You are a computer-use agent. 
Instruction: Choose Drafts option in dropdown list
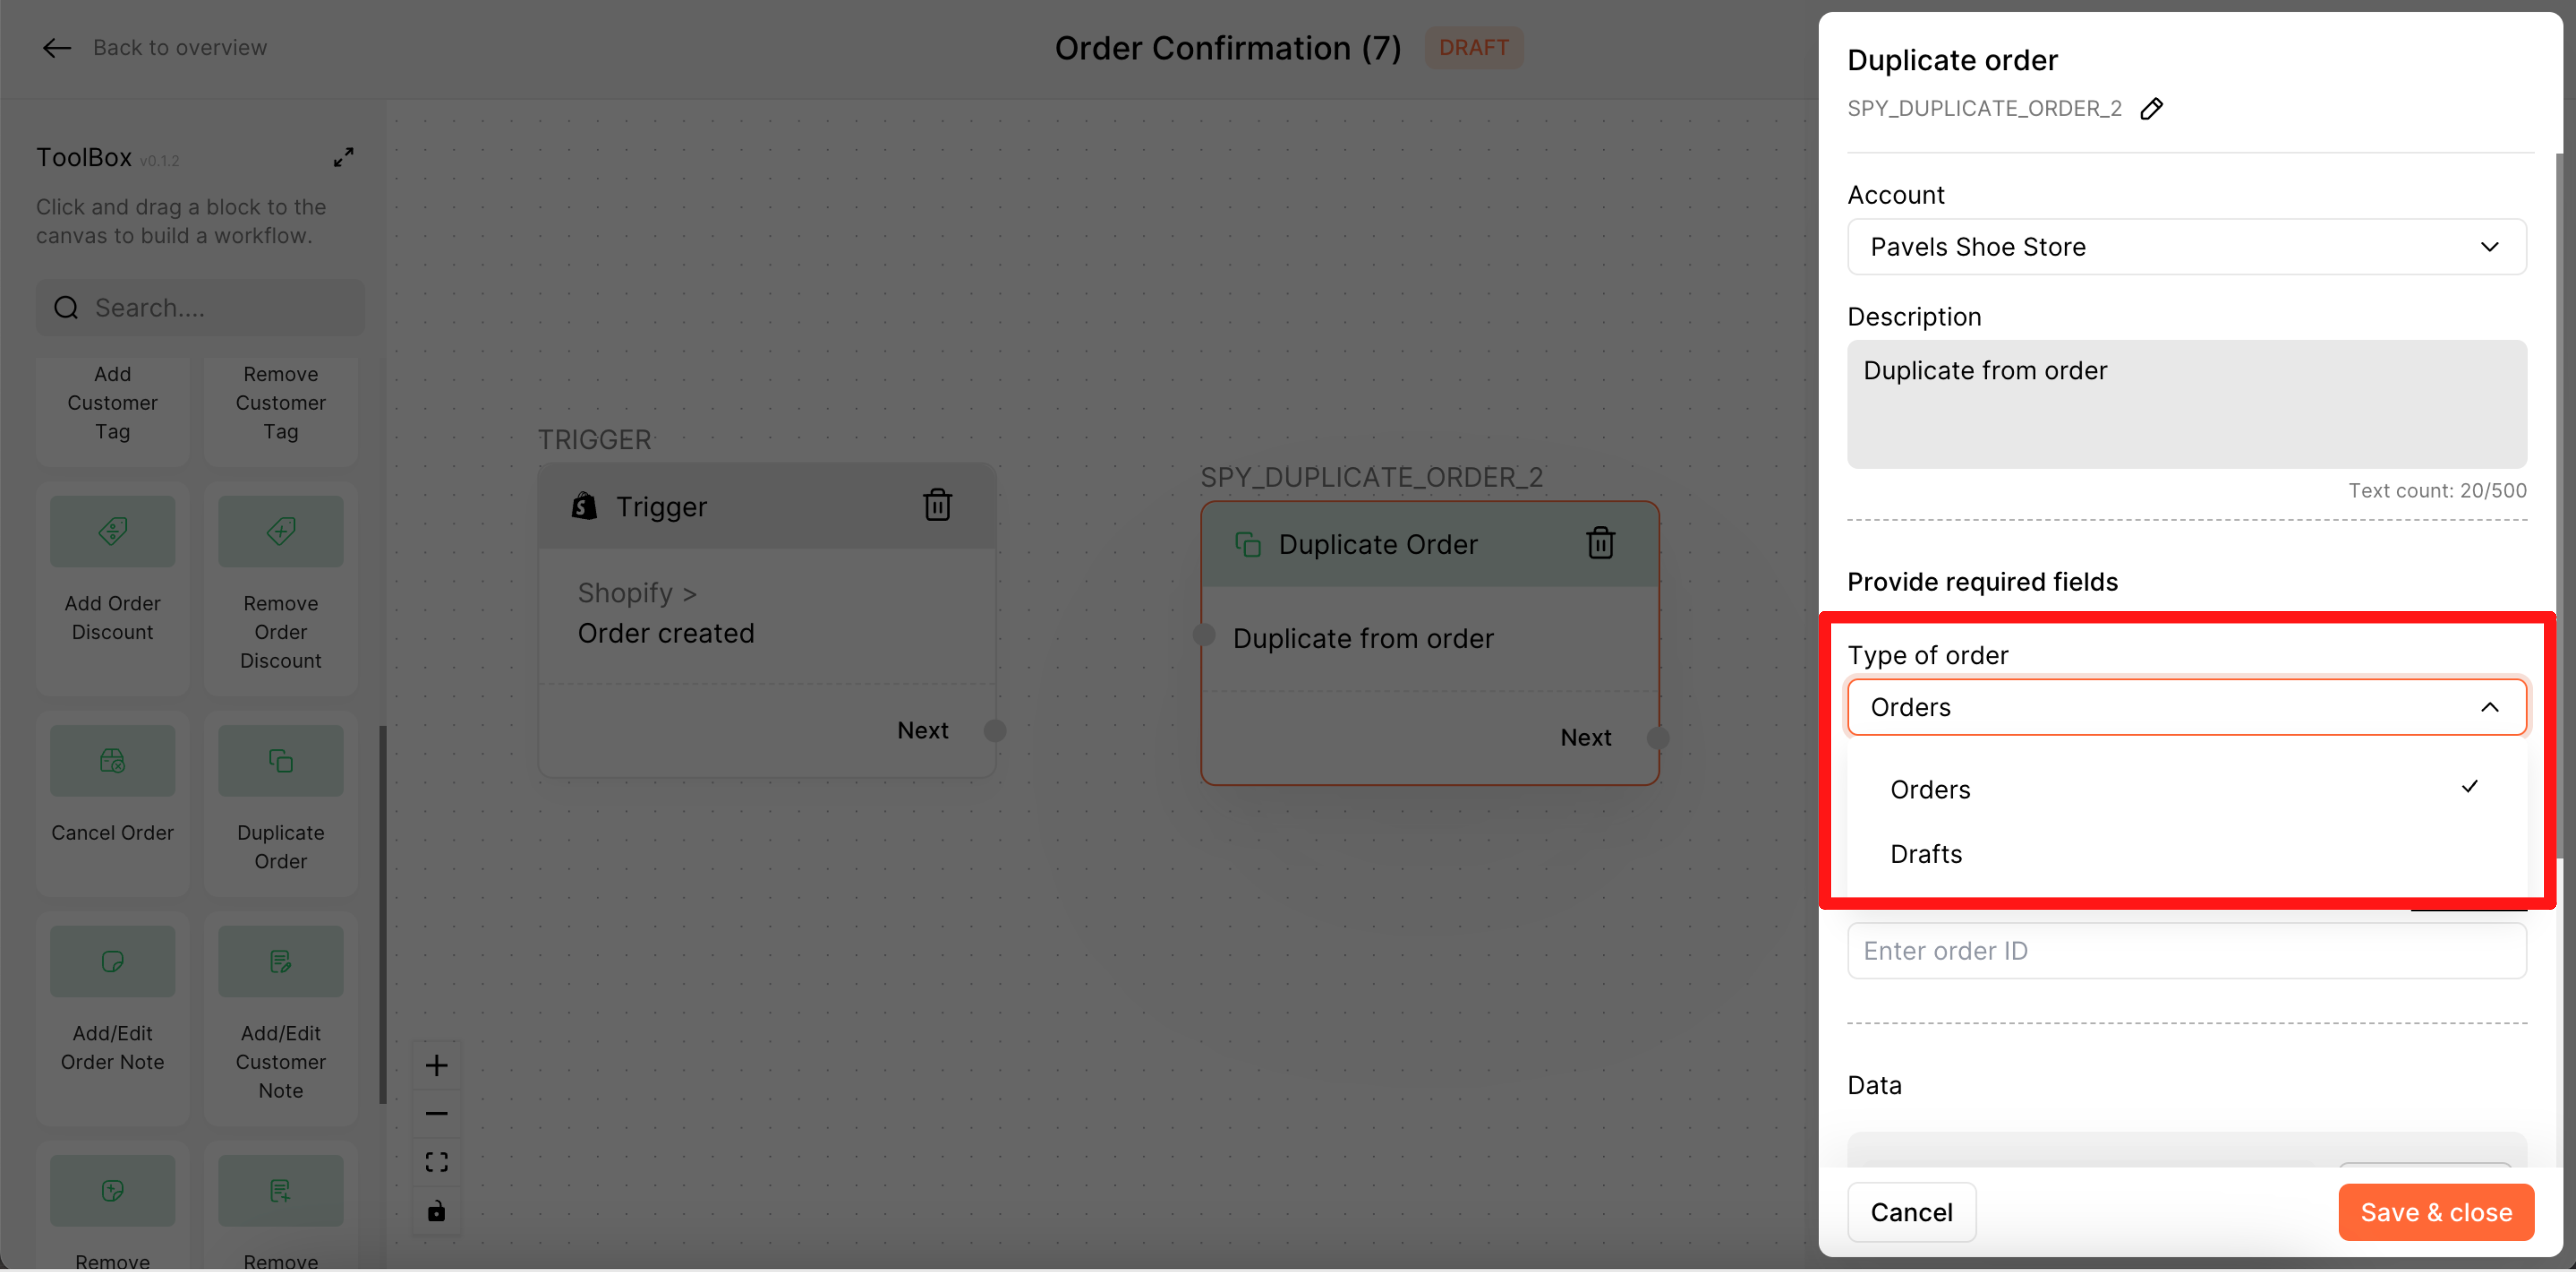click(x=2186, y=854)
